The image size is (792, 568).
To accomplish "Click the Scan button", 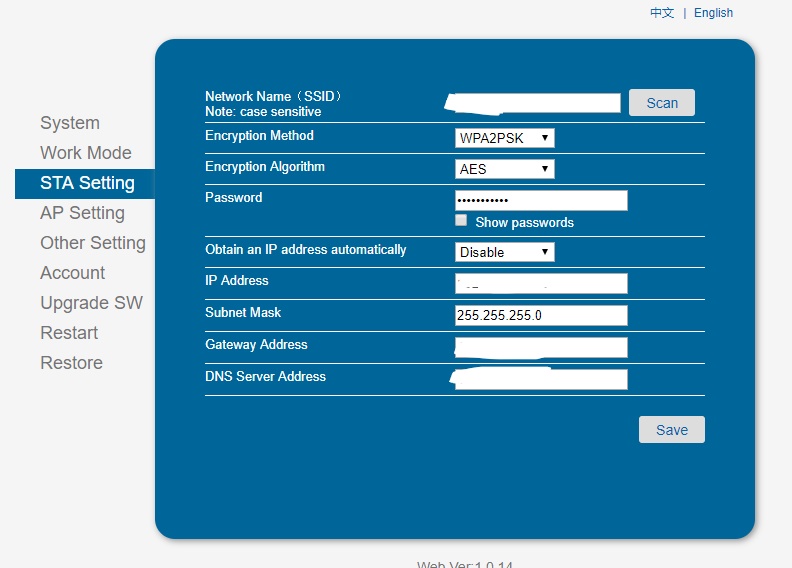I will pos(661,103).
